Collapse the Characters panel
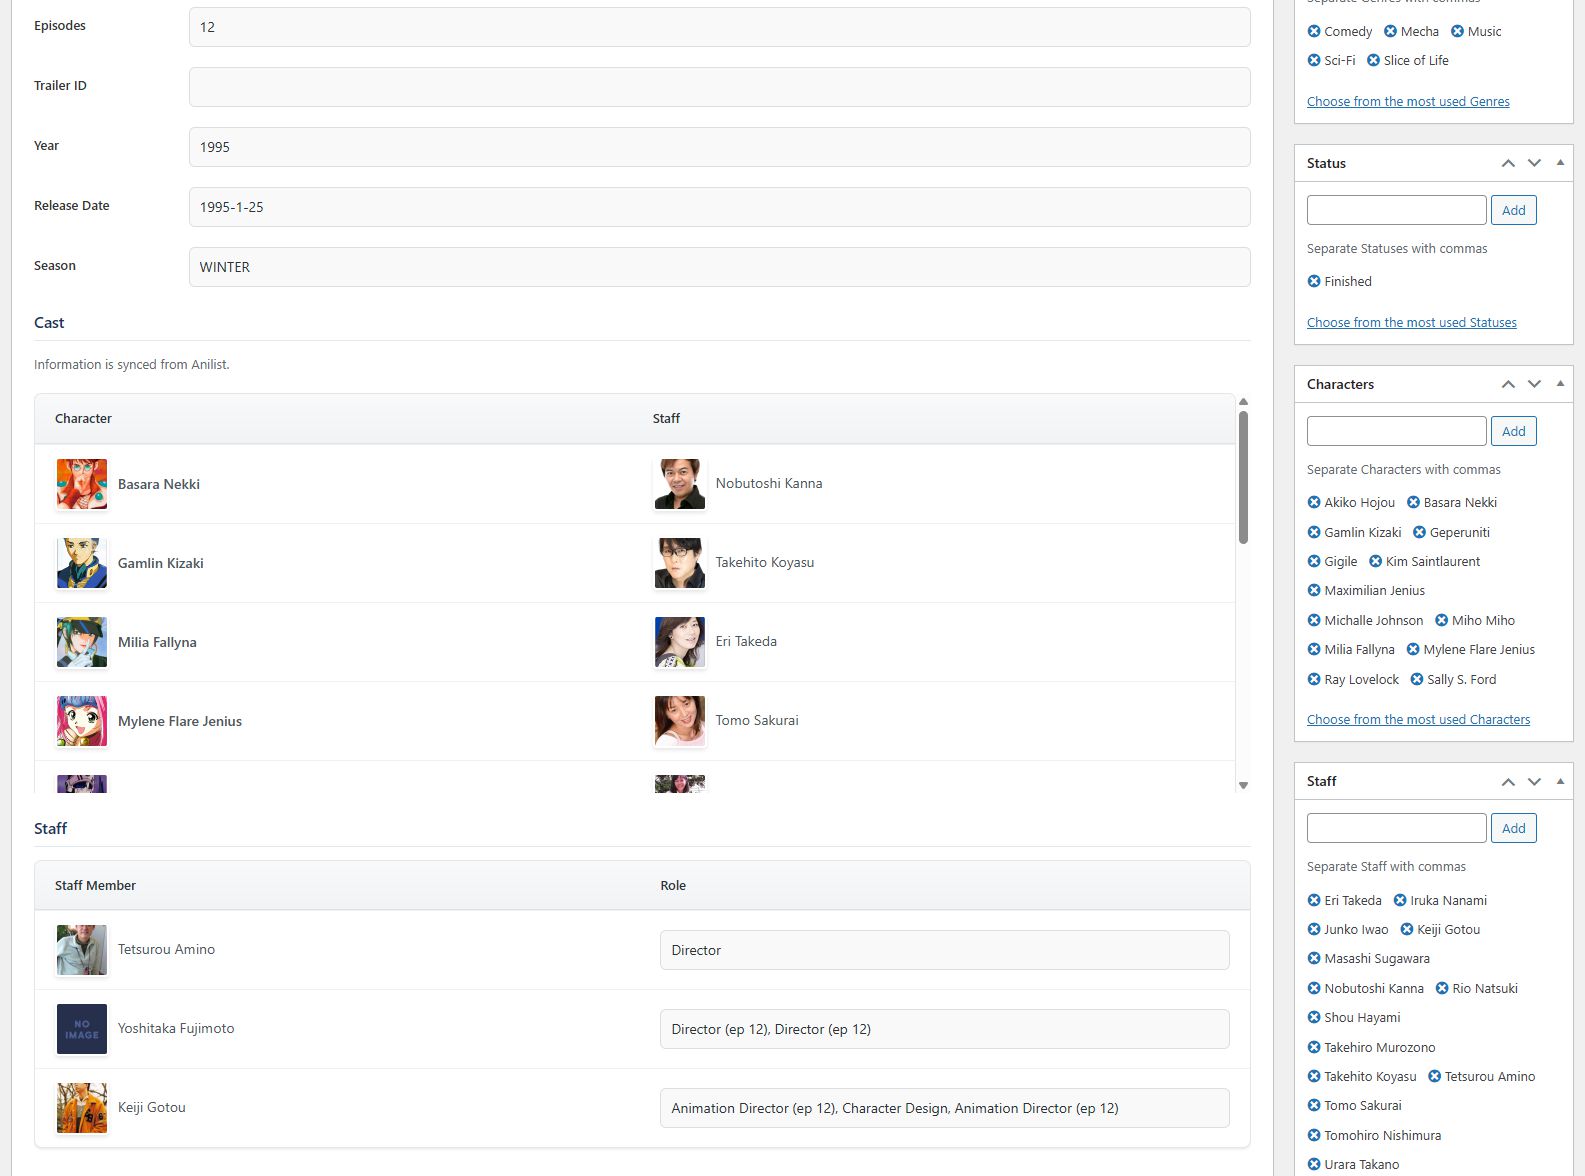 click(1560, 384)
